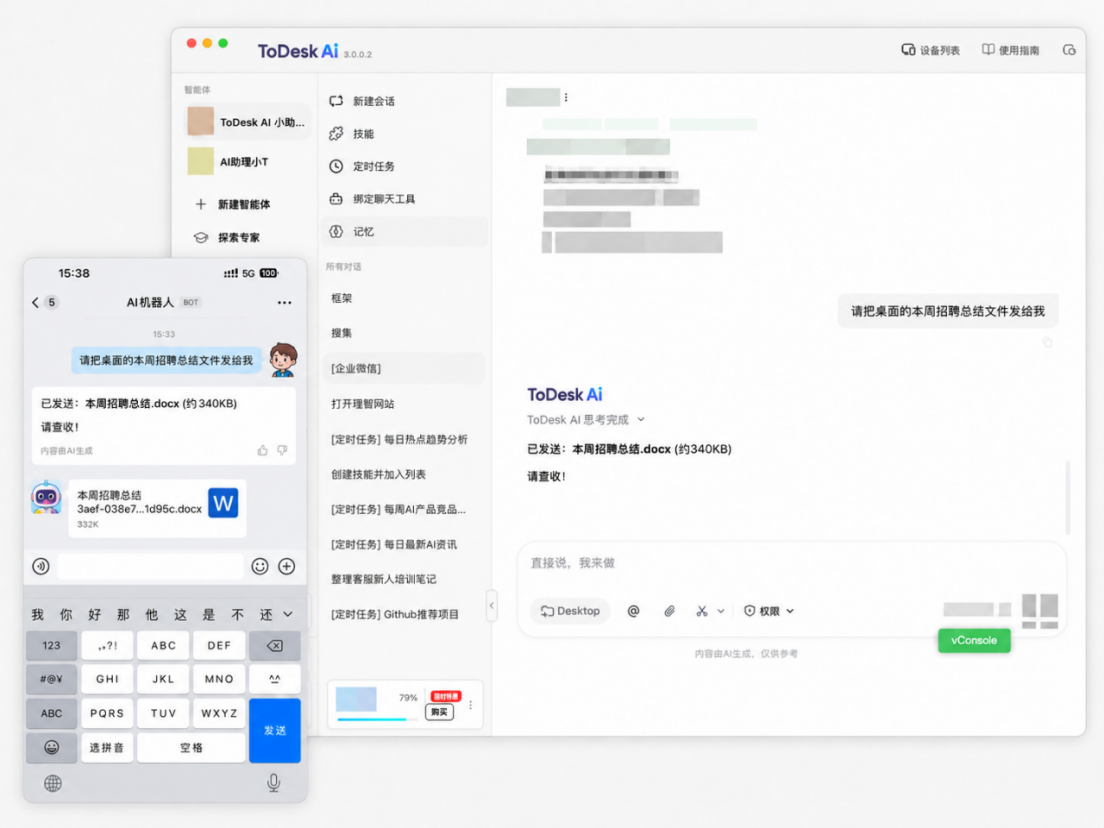Viewport: 1104px width, 828px height.
Task: Open the three-dot menu beside the blurred title
Action: tap(566, 98)
